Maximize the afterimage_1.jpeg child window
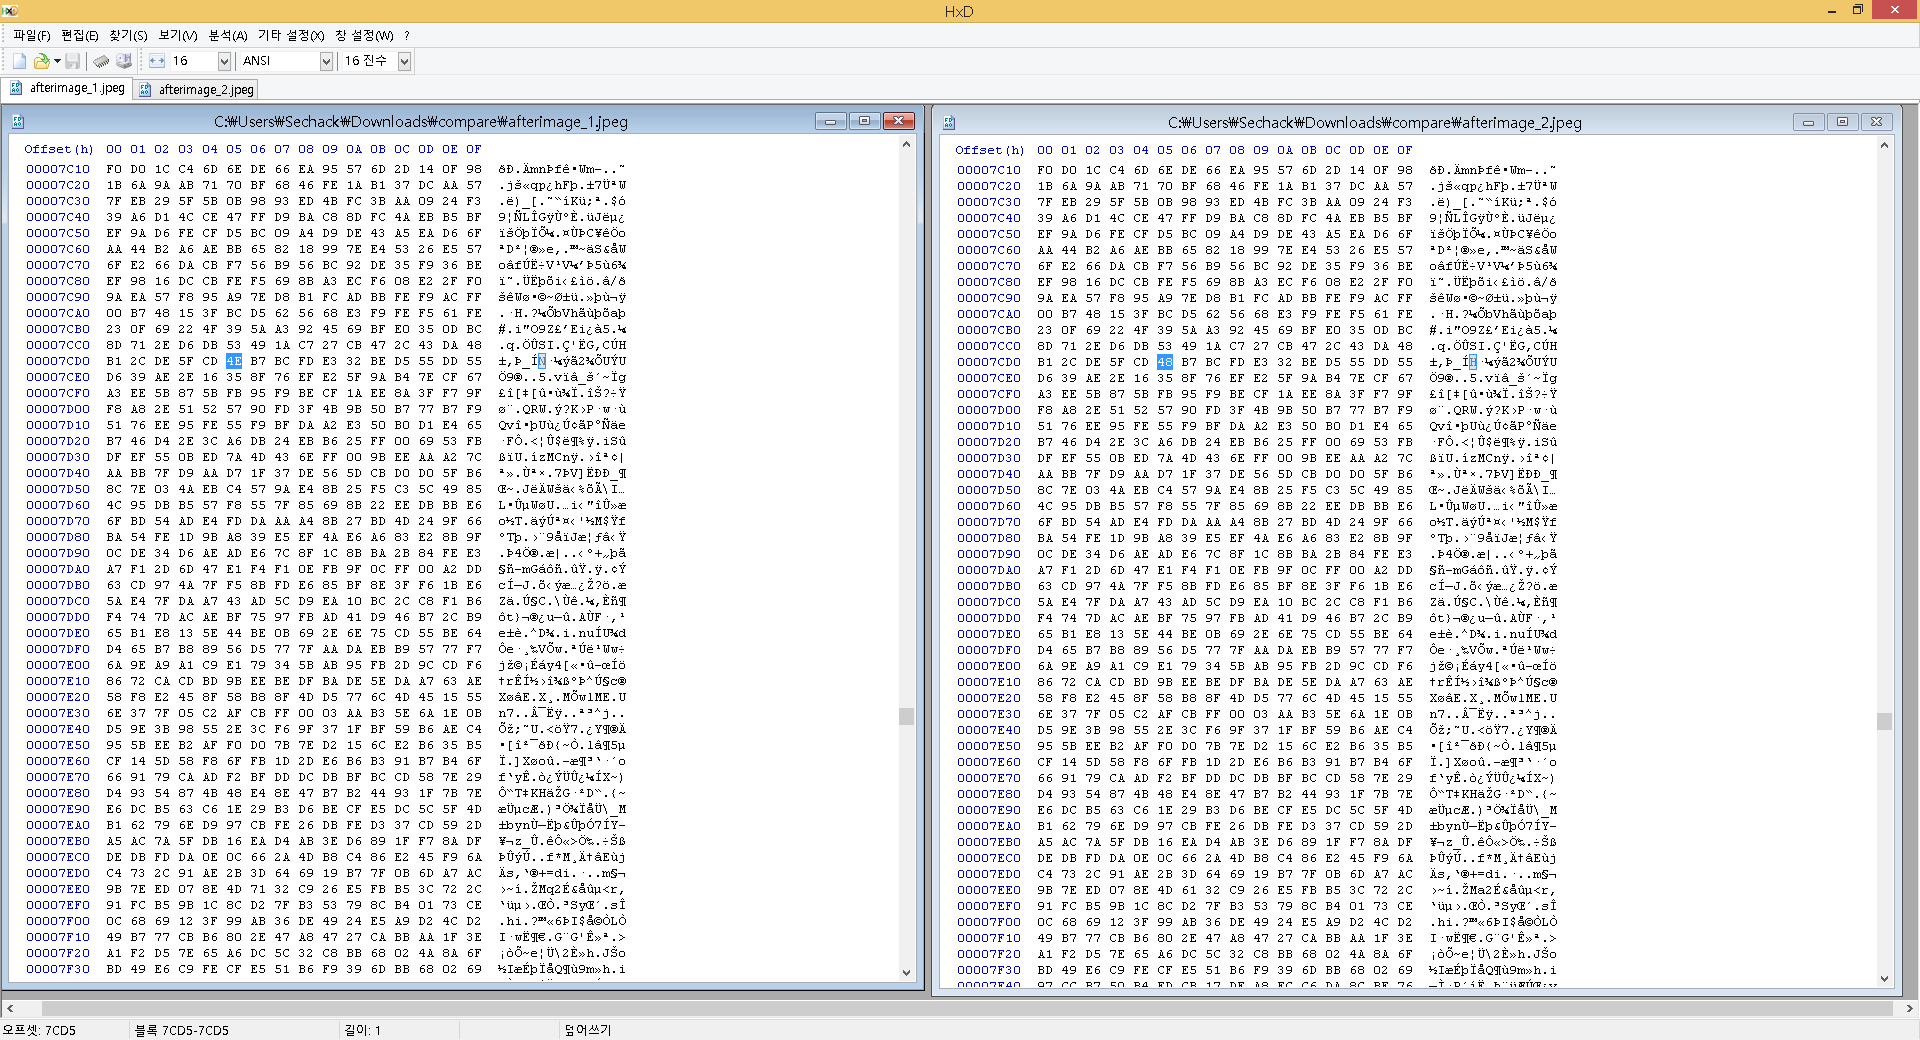The width and height of the screenshot is (1920, 1040). click(x=865, y=121)
